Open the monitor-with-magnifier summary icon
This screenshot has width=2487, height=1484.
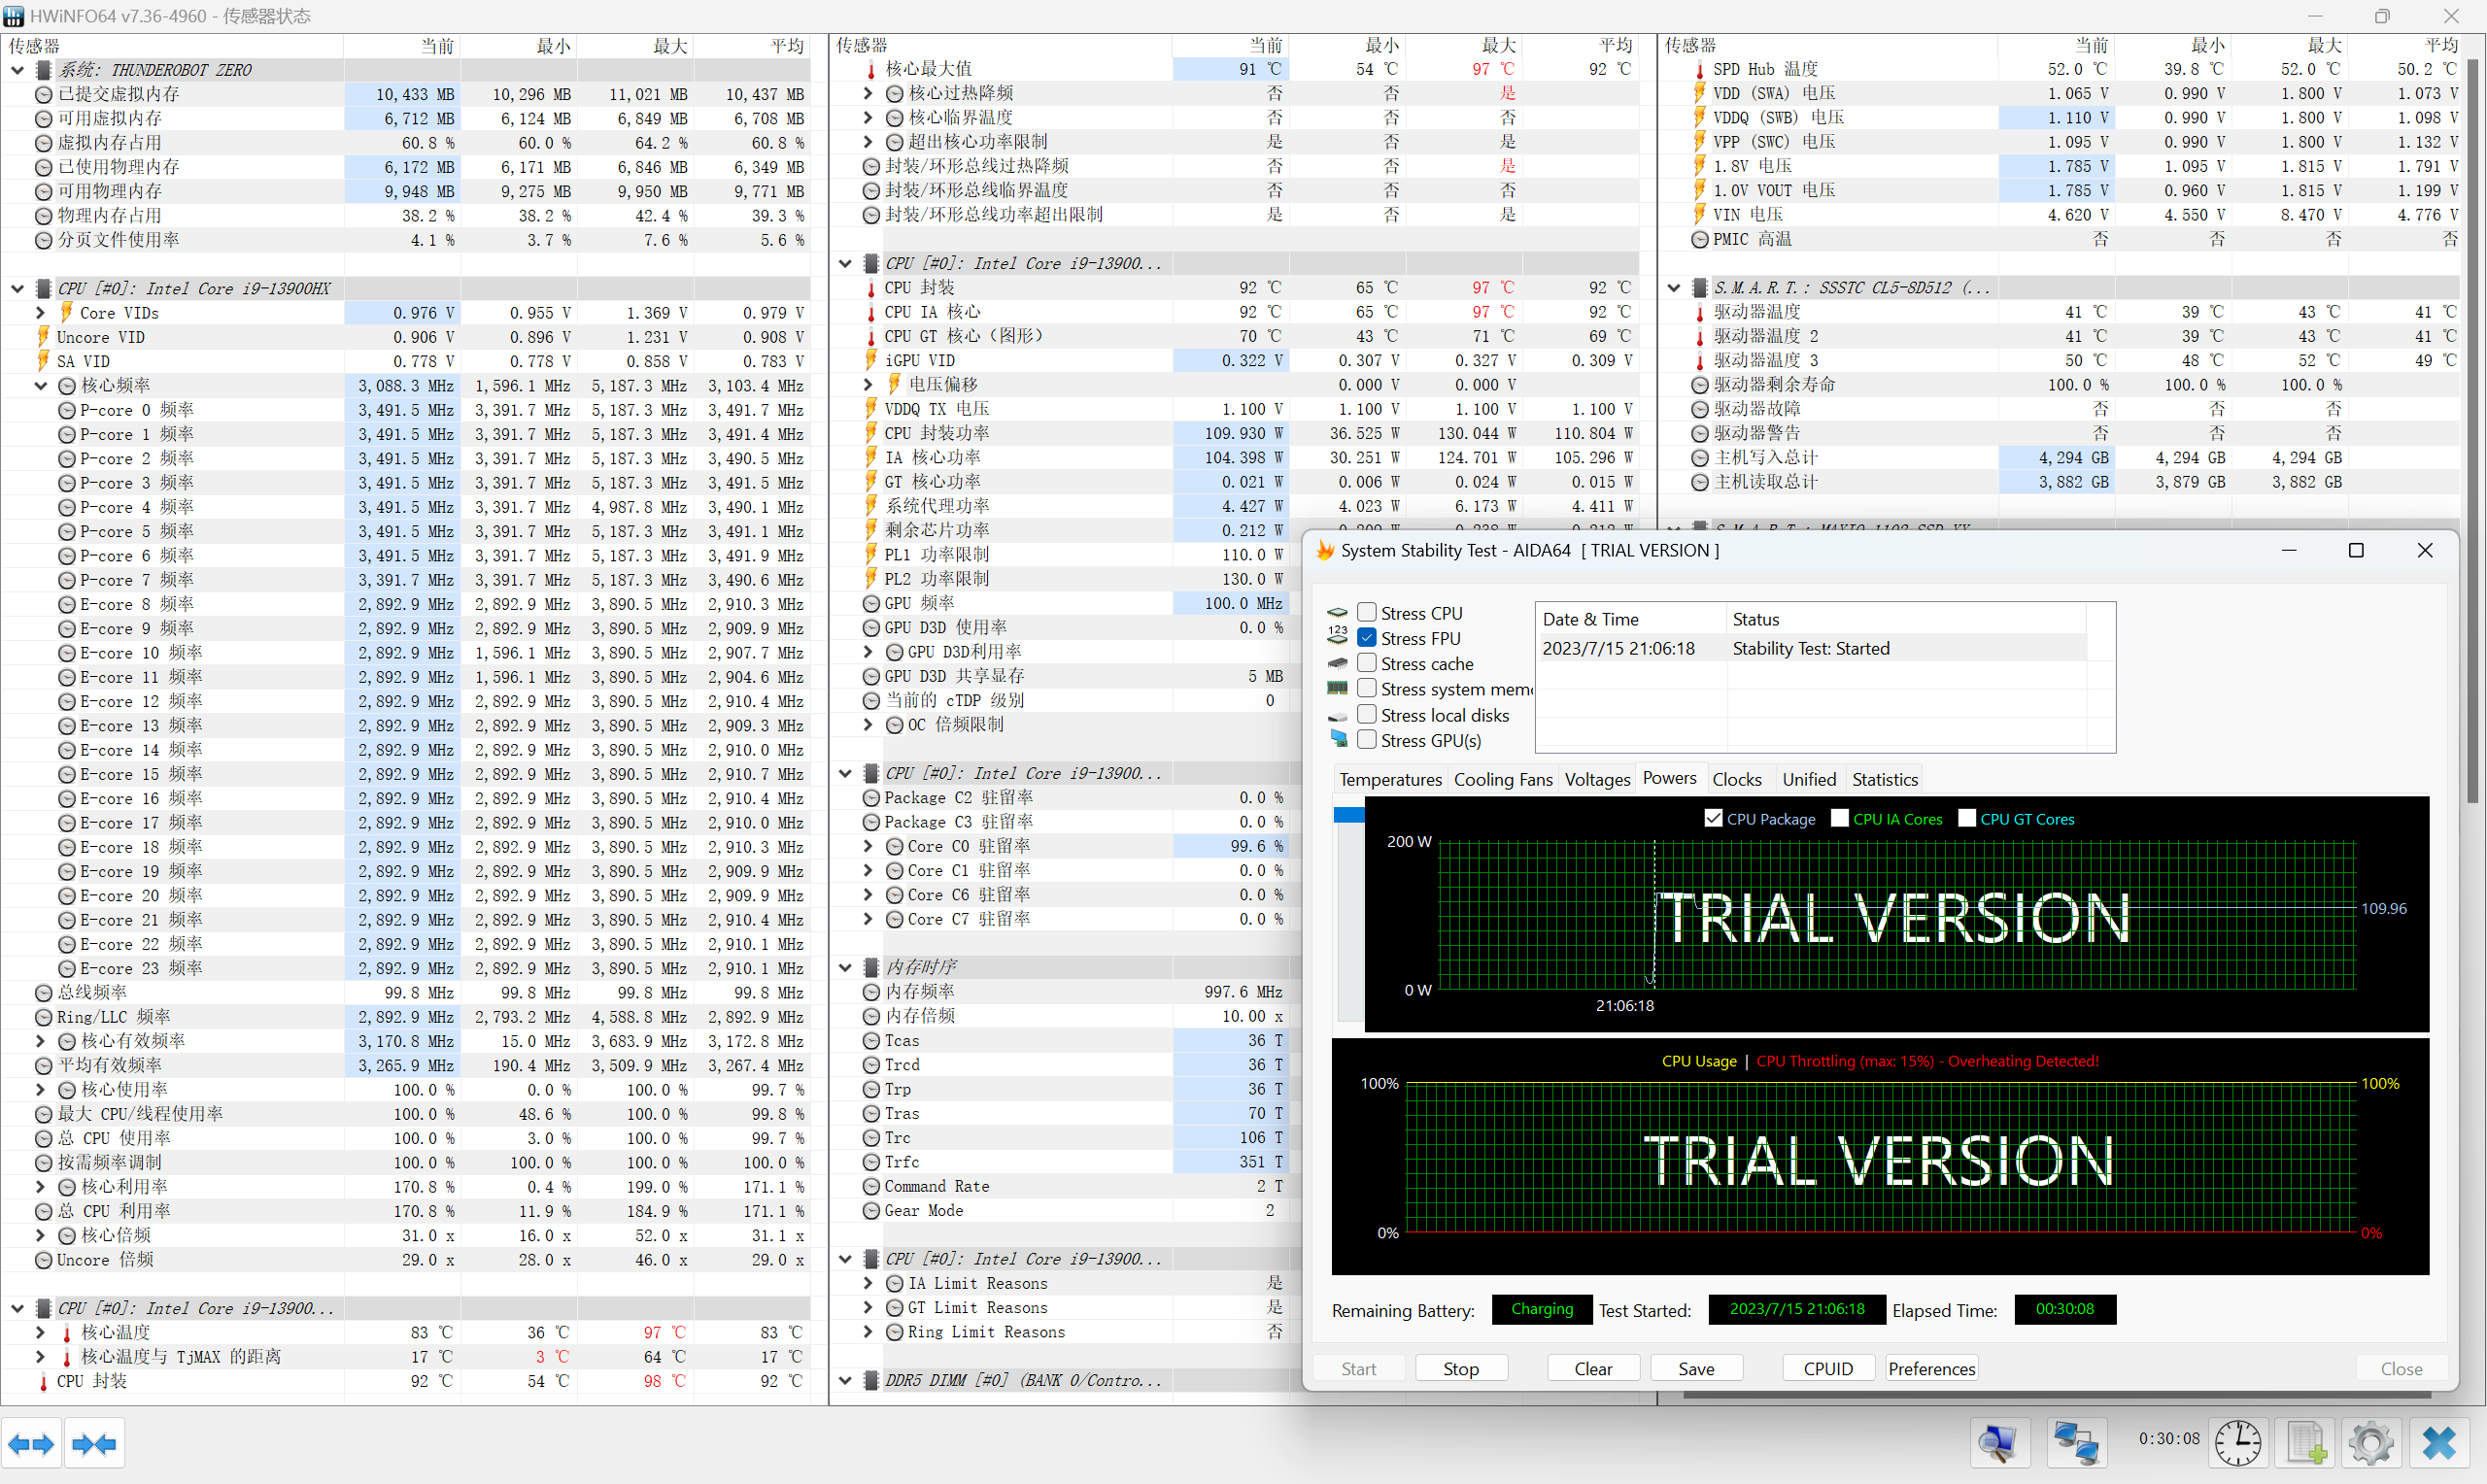[x=1999, y=1443]
